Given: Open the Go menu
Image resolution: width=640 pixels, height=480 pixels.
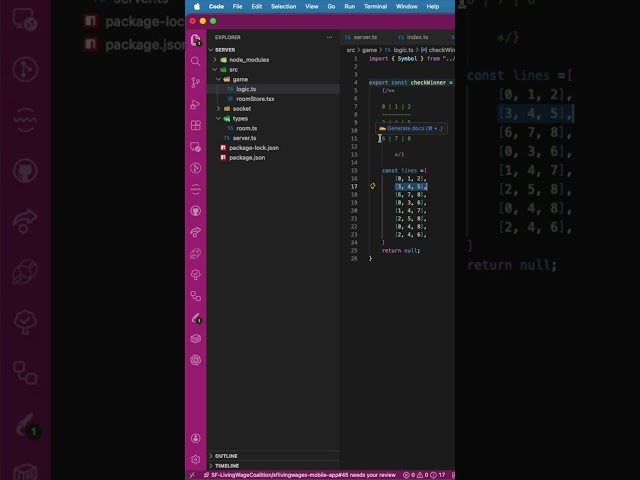Looking at the screenshot, I should pos(331,7).
